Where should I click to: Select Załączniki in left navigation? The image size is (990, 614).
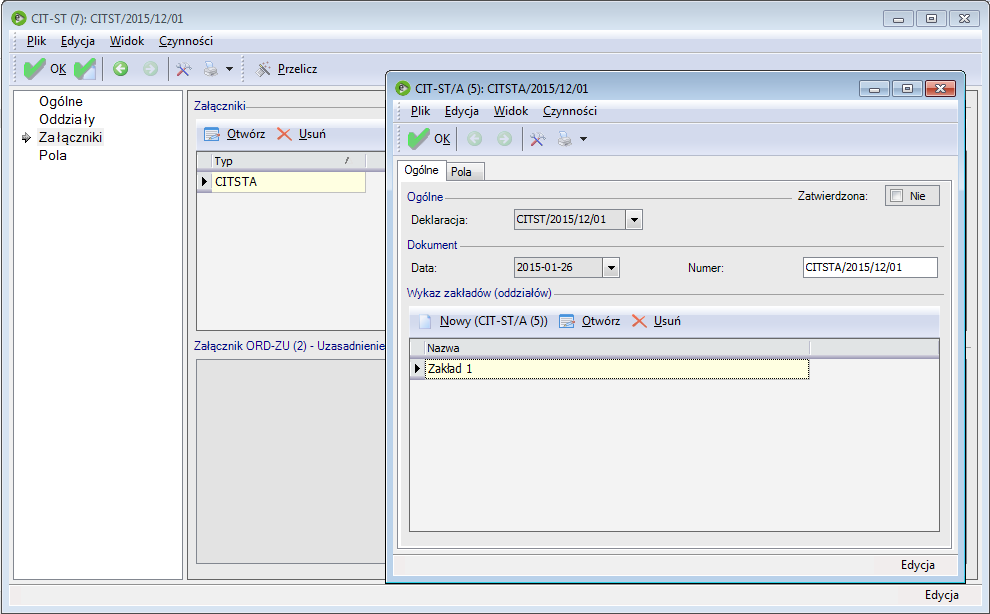[70, 137]
